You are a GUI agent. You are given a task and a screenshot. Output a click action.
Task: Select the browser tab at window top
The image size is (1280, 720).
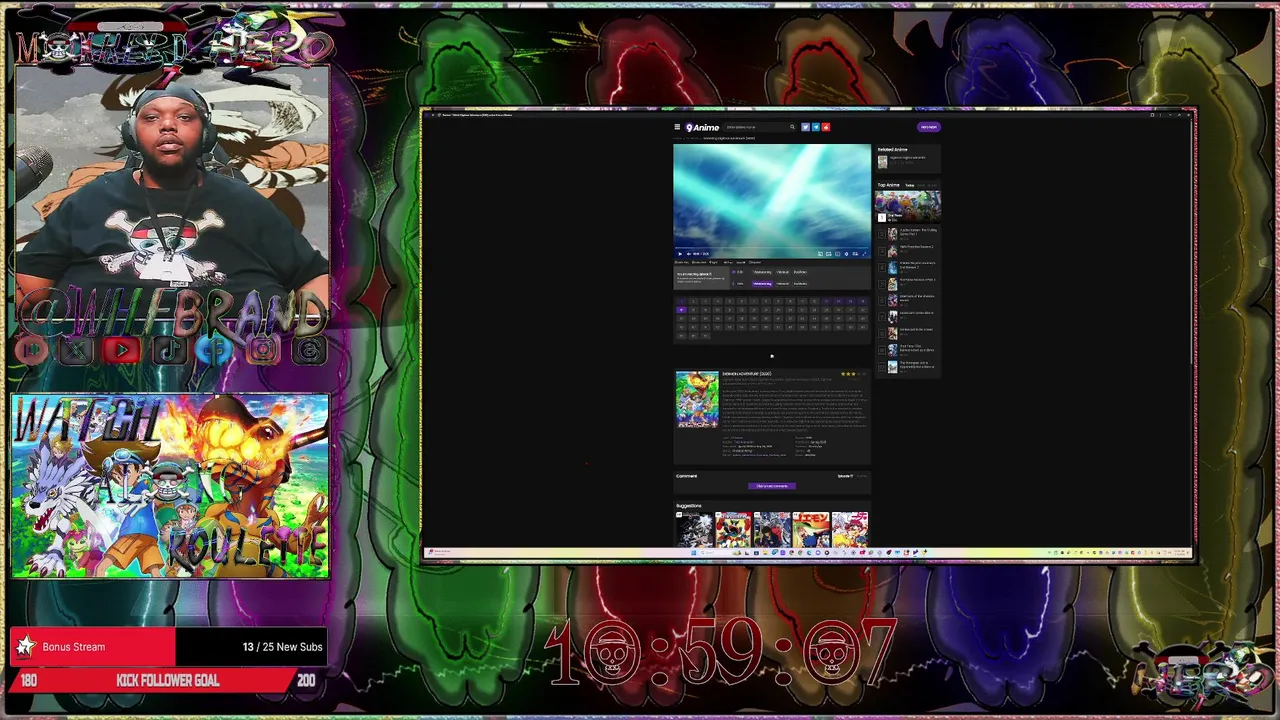point(477,115)
